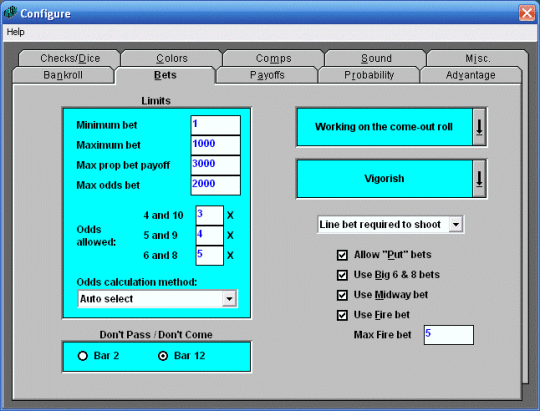The width and height of the screenshot is (540, 411).
Task: Expand the Odds calculation method dropdown
Action: coord(229,299)
